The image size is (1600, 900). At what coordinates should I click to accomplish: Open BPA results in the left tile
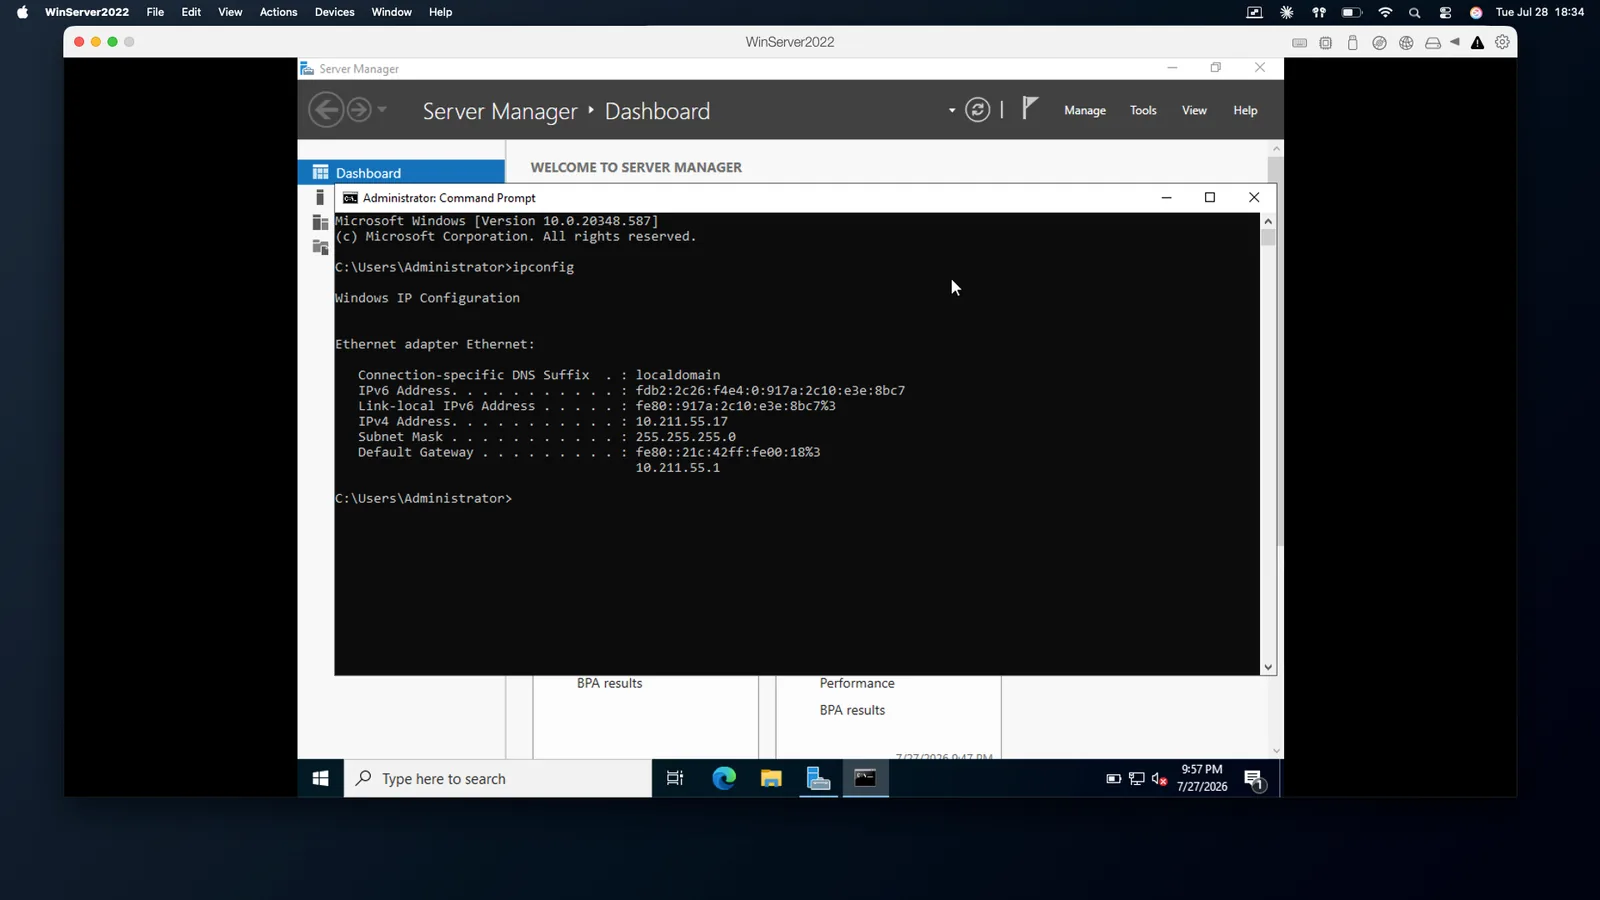point(609,683)
